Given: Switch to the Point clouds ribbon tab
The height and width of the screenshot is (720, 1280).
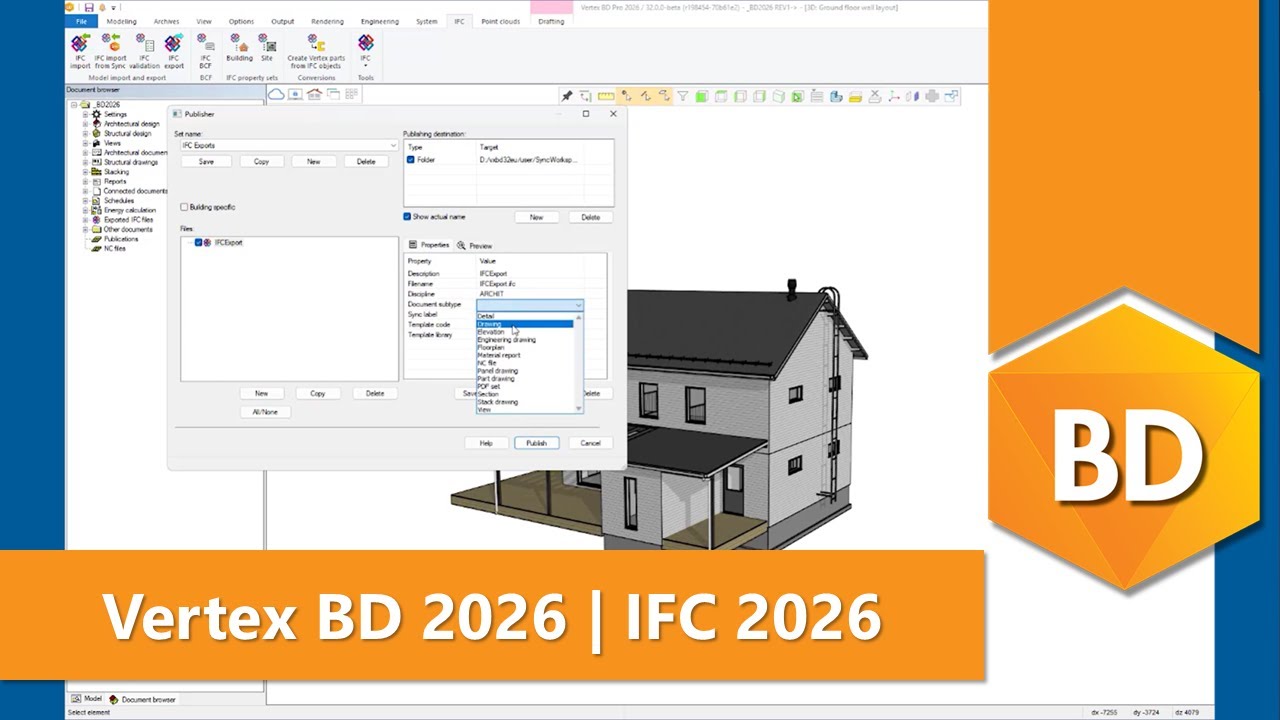Looking at the screenshot, I should [x=500, y=21].
